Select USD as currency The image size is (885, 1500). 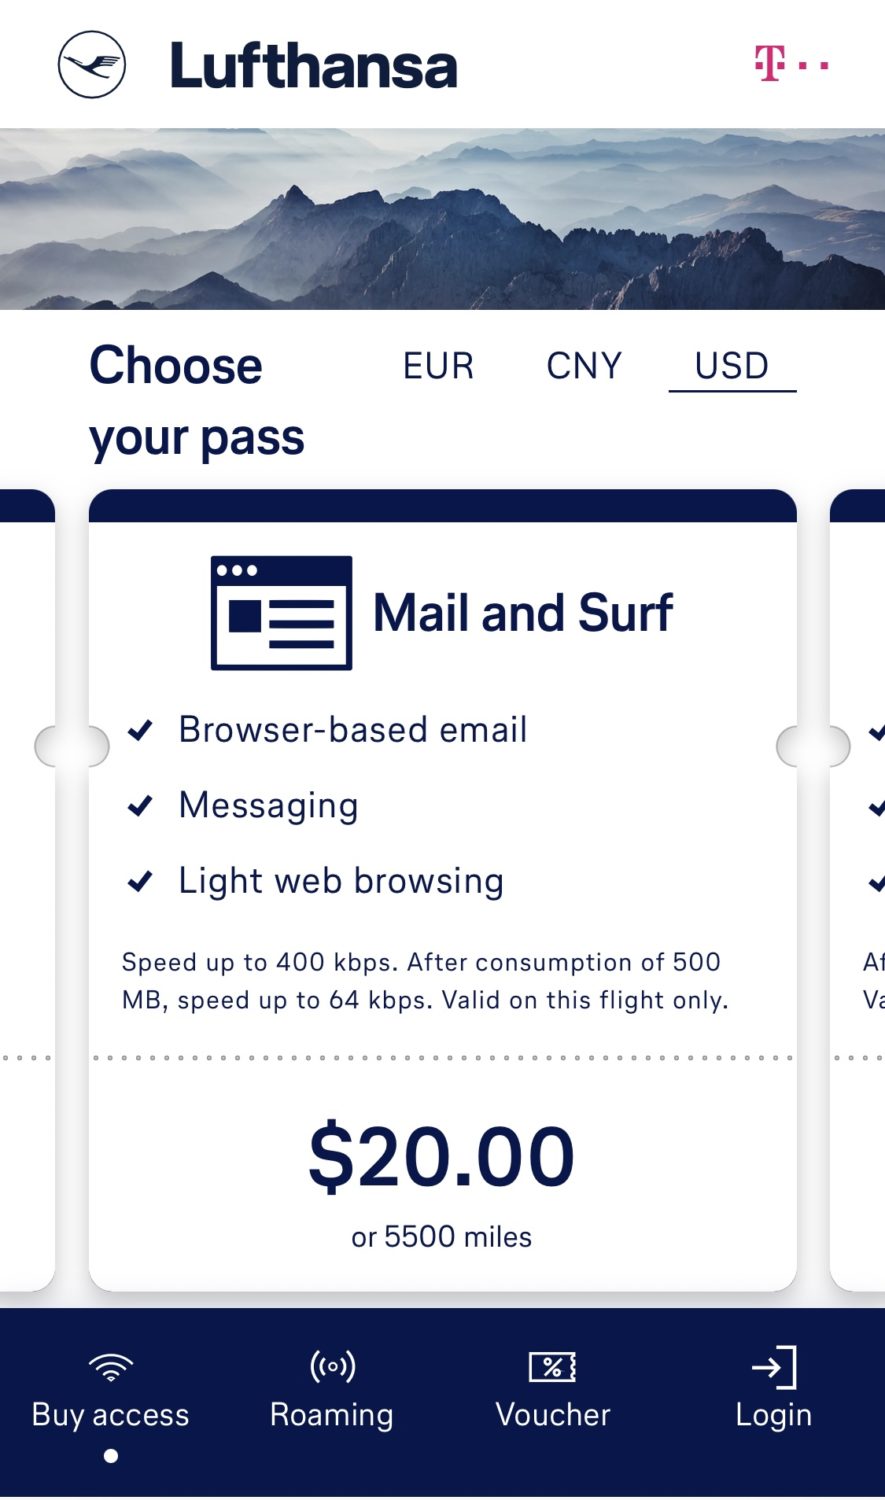pos(732,366)
